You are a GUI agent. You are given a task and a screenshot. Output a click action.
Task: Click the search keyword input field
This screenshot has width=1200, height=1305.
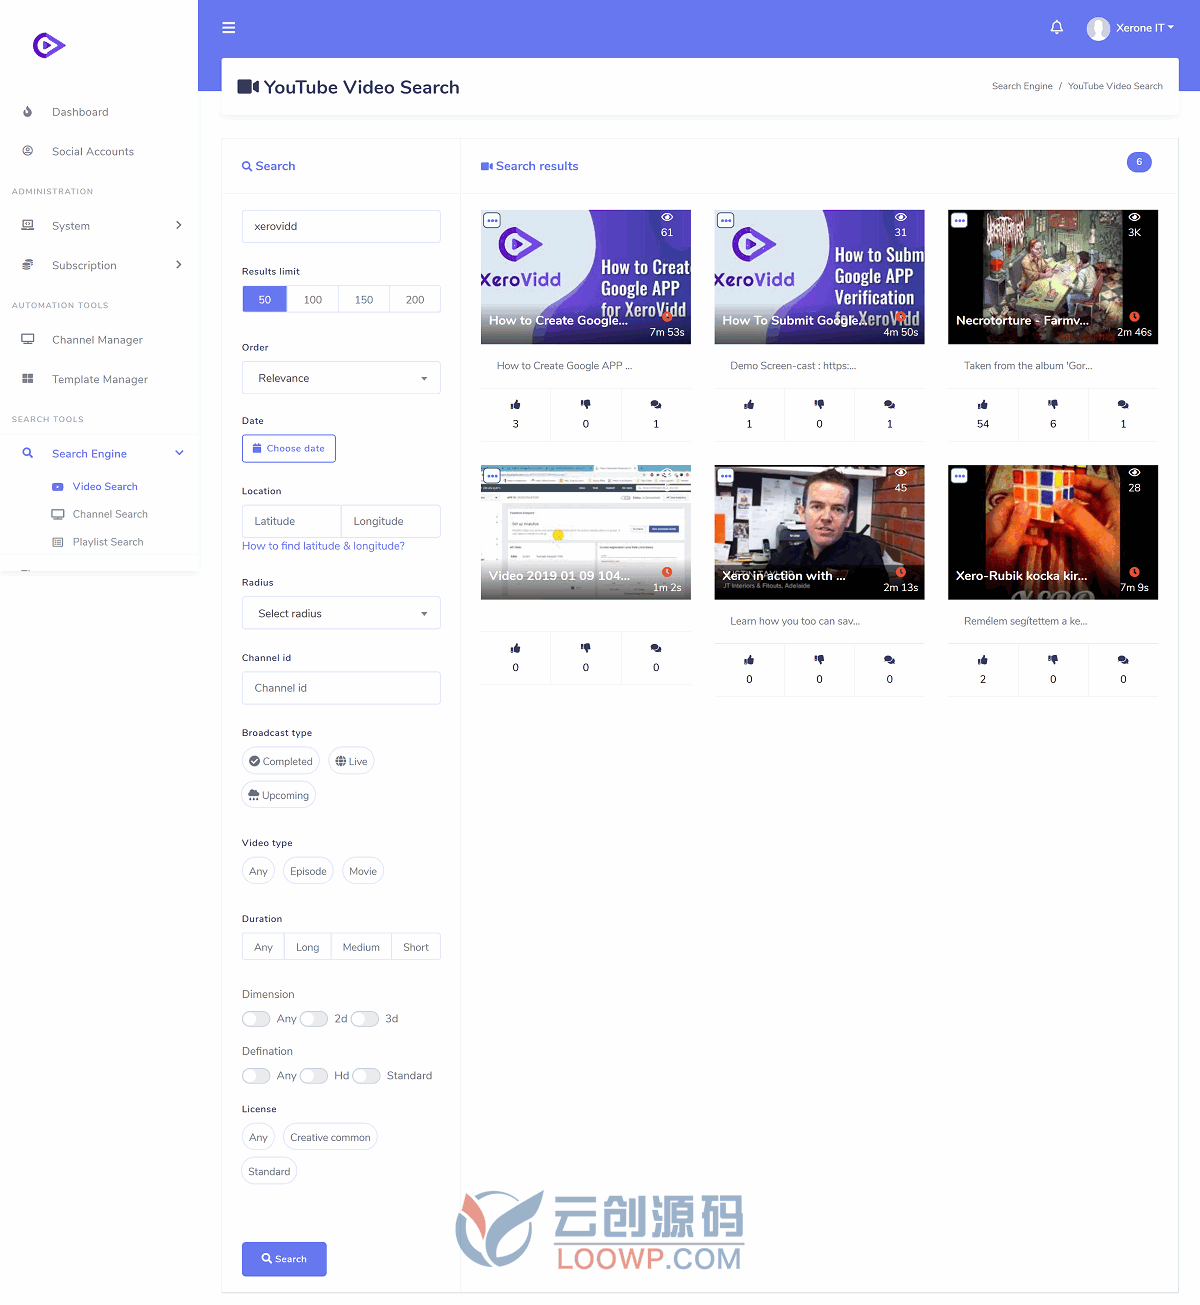click(341, 226)
